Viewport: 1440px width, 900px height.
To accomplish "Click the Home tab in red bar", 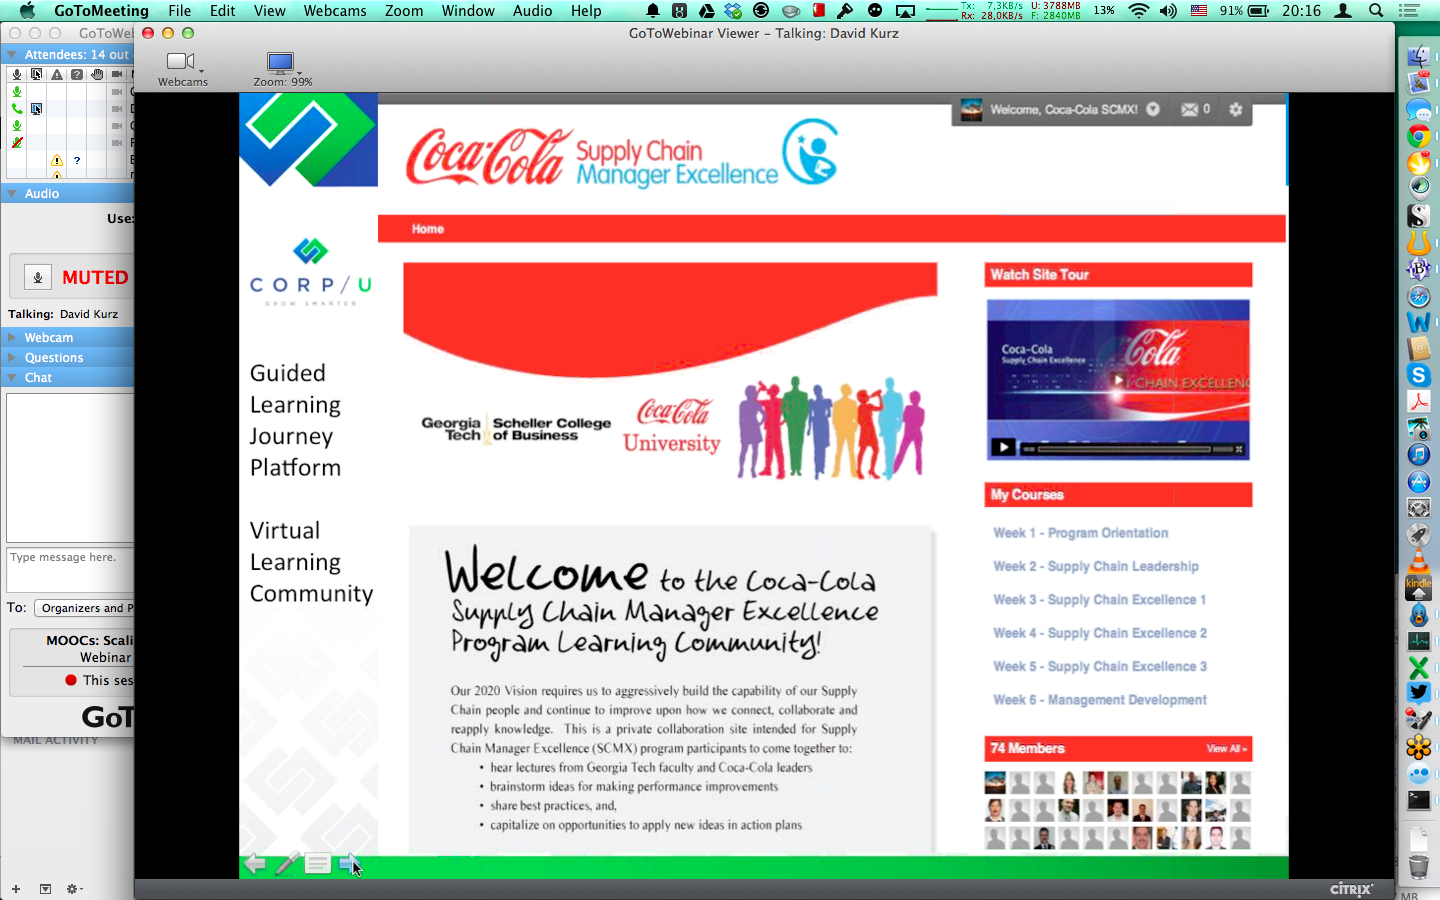I will click(x=428, y=229).
